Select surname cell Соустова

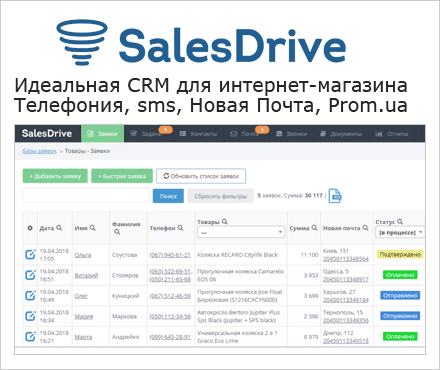click(x=124, y=255)
